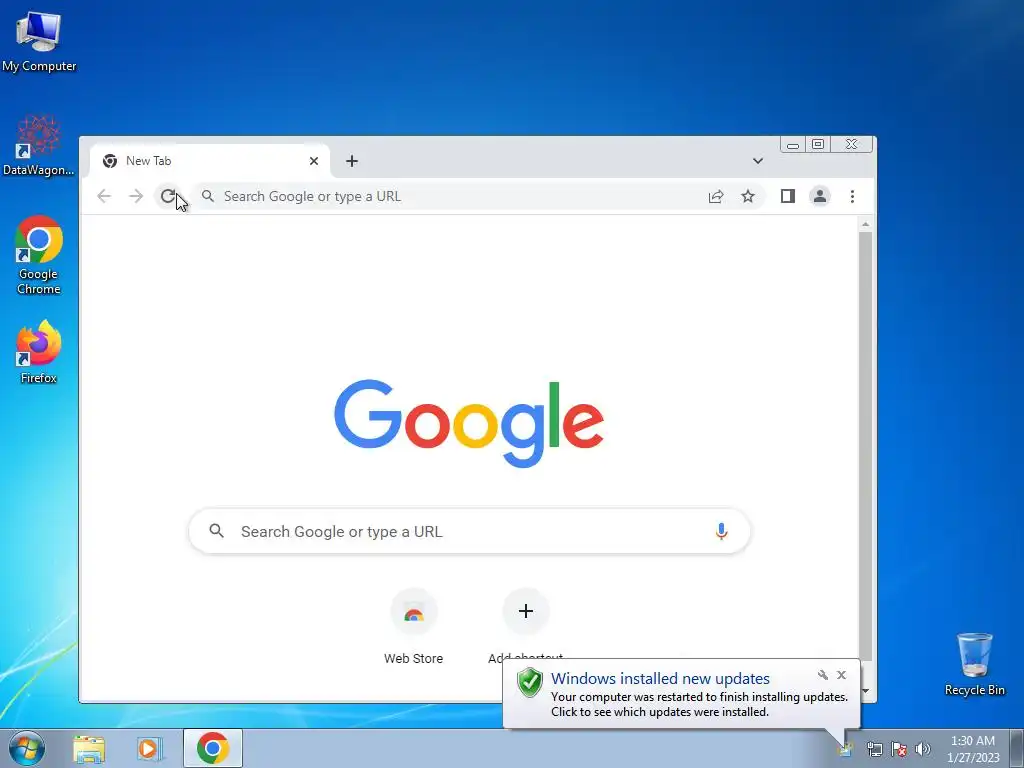The height and width of the screenshot is (768, 1024).
Task: Start voice search with the microphone icon
Action: pos(721,531)
